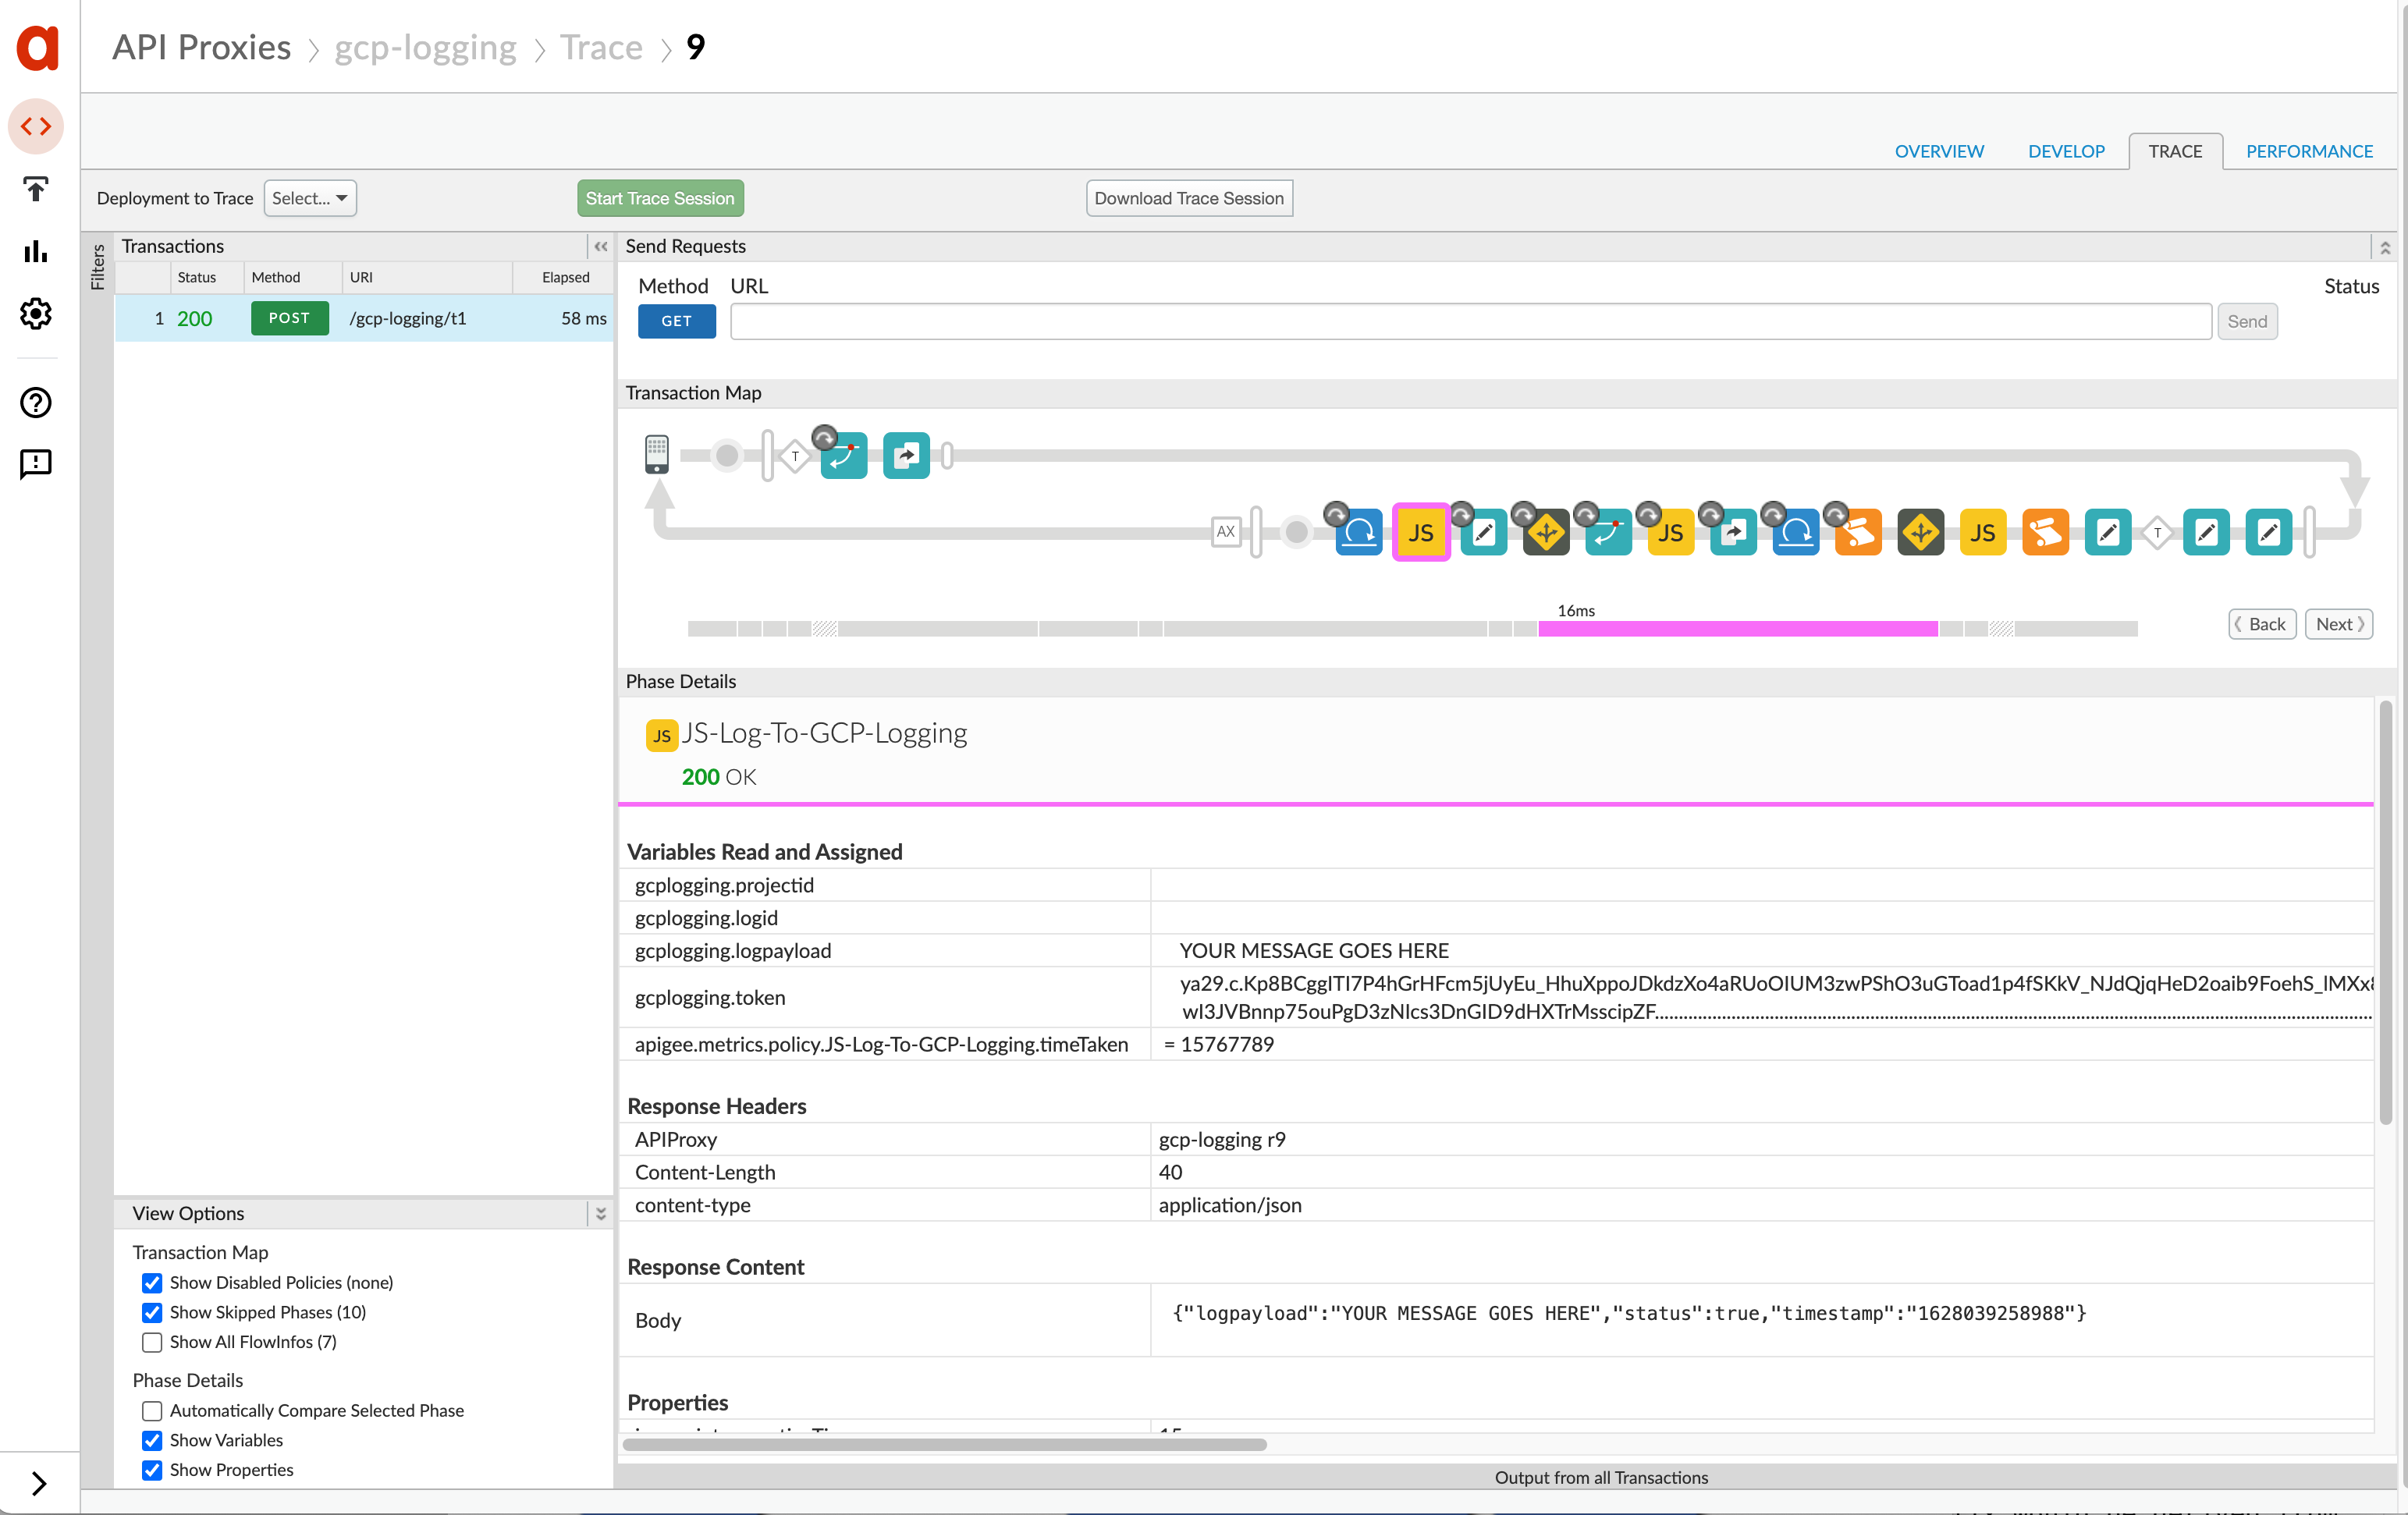Check Automatically Compare Selected Phase
2408x1515 pixels.
[x=152, y=1410]
